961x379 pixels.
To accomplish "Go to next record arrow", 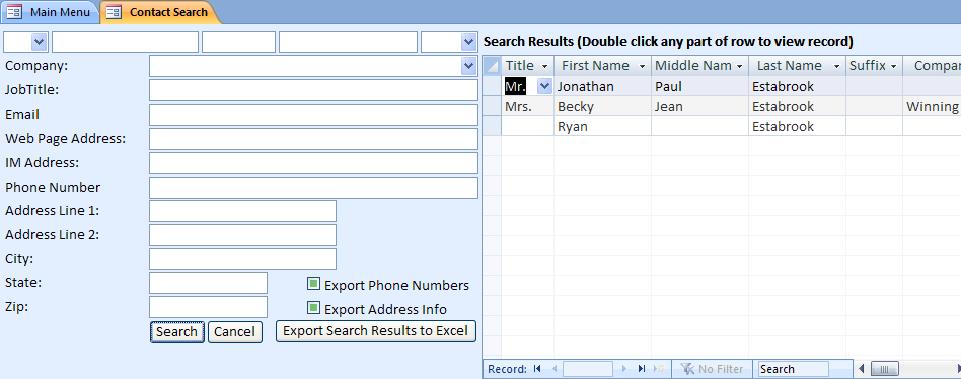I will [x=625, y=369].
